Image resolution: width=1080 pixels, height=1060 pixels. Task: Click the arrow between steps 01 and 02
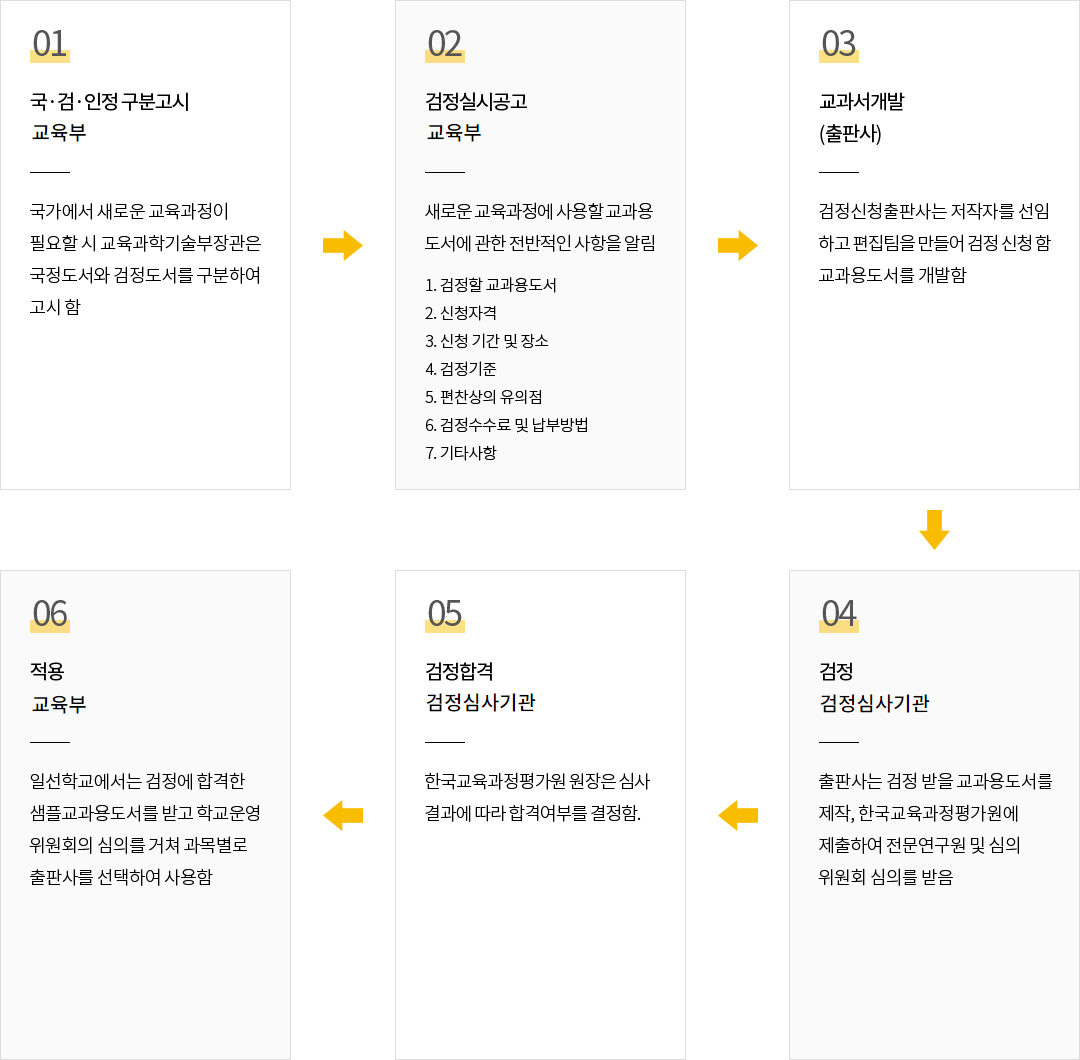click(342, 245)
